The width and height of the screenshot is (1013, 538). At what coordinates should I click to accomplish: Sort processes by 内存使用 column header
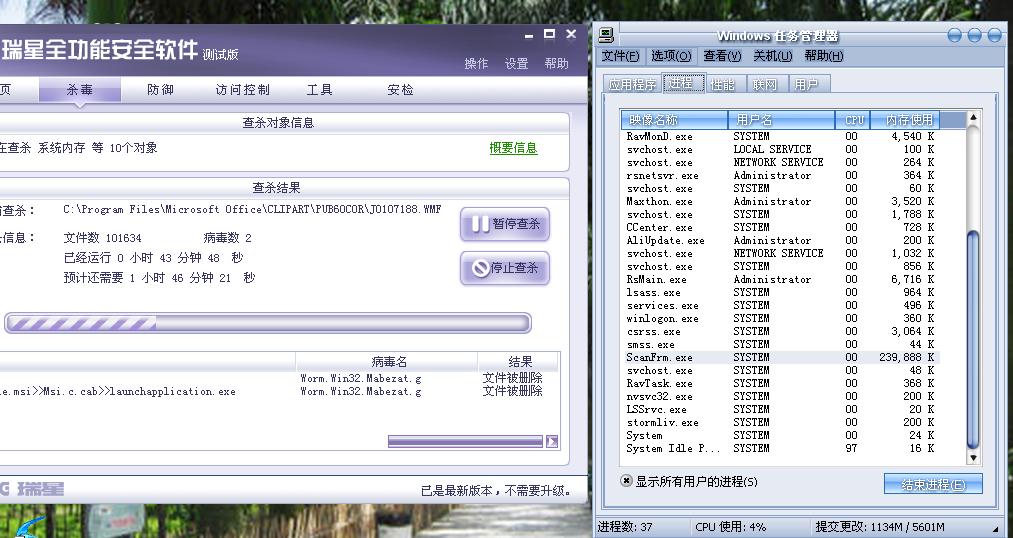(905, 119)
